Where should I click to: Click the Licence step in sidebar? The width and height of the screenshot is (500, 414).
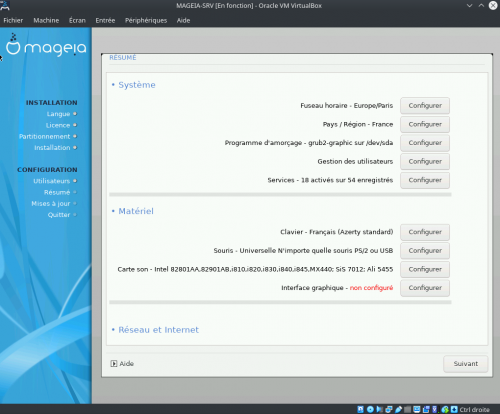(x=58, y=125)
